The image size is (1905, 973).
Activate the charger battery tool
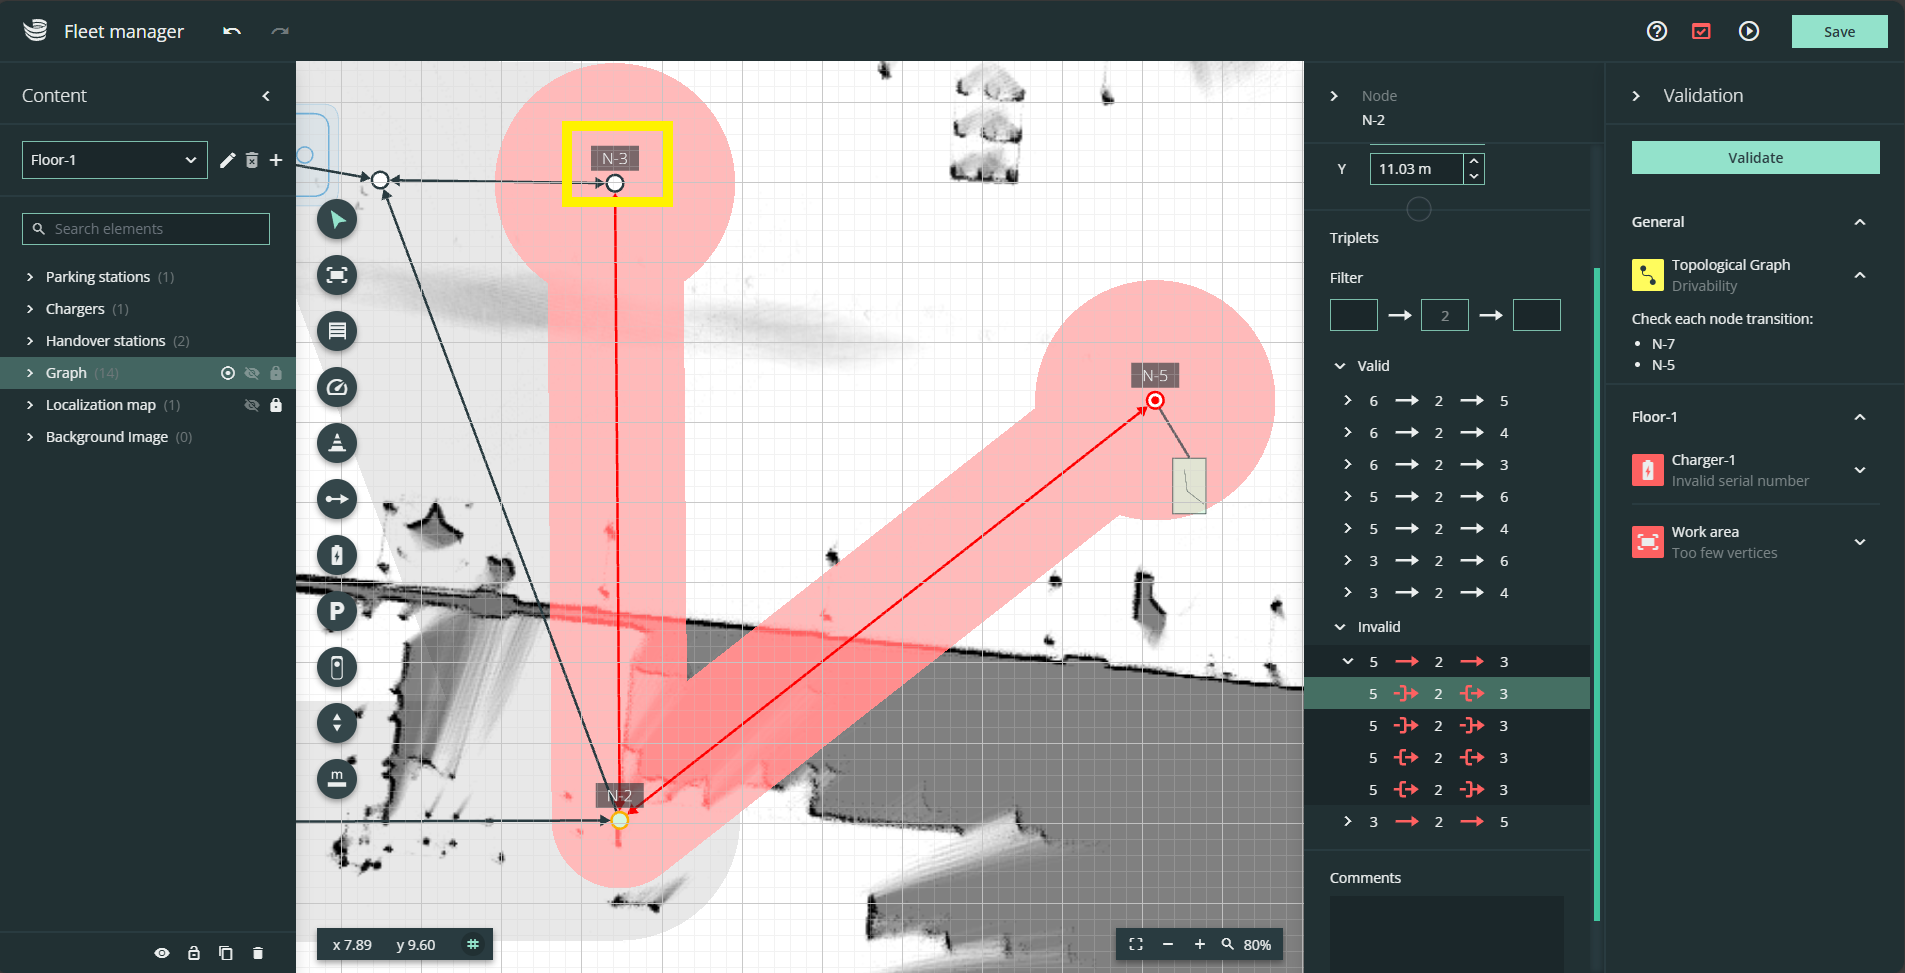(x=337, y=555)
